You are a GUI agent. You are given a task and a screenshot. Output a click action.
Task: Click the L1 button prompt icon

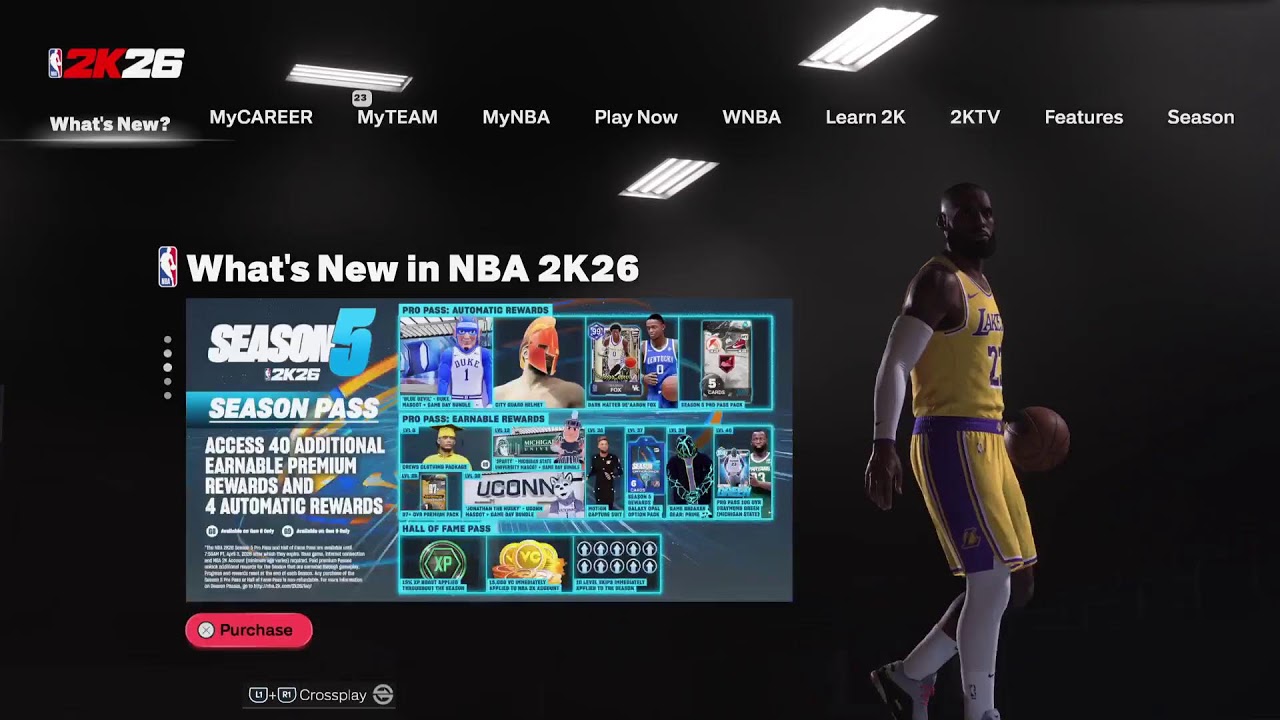click(x=257, y=694)
